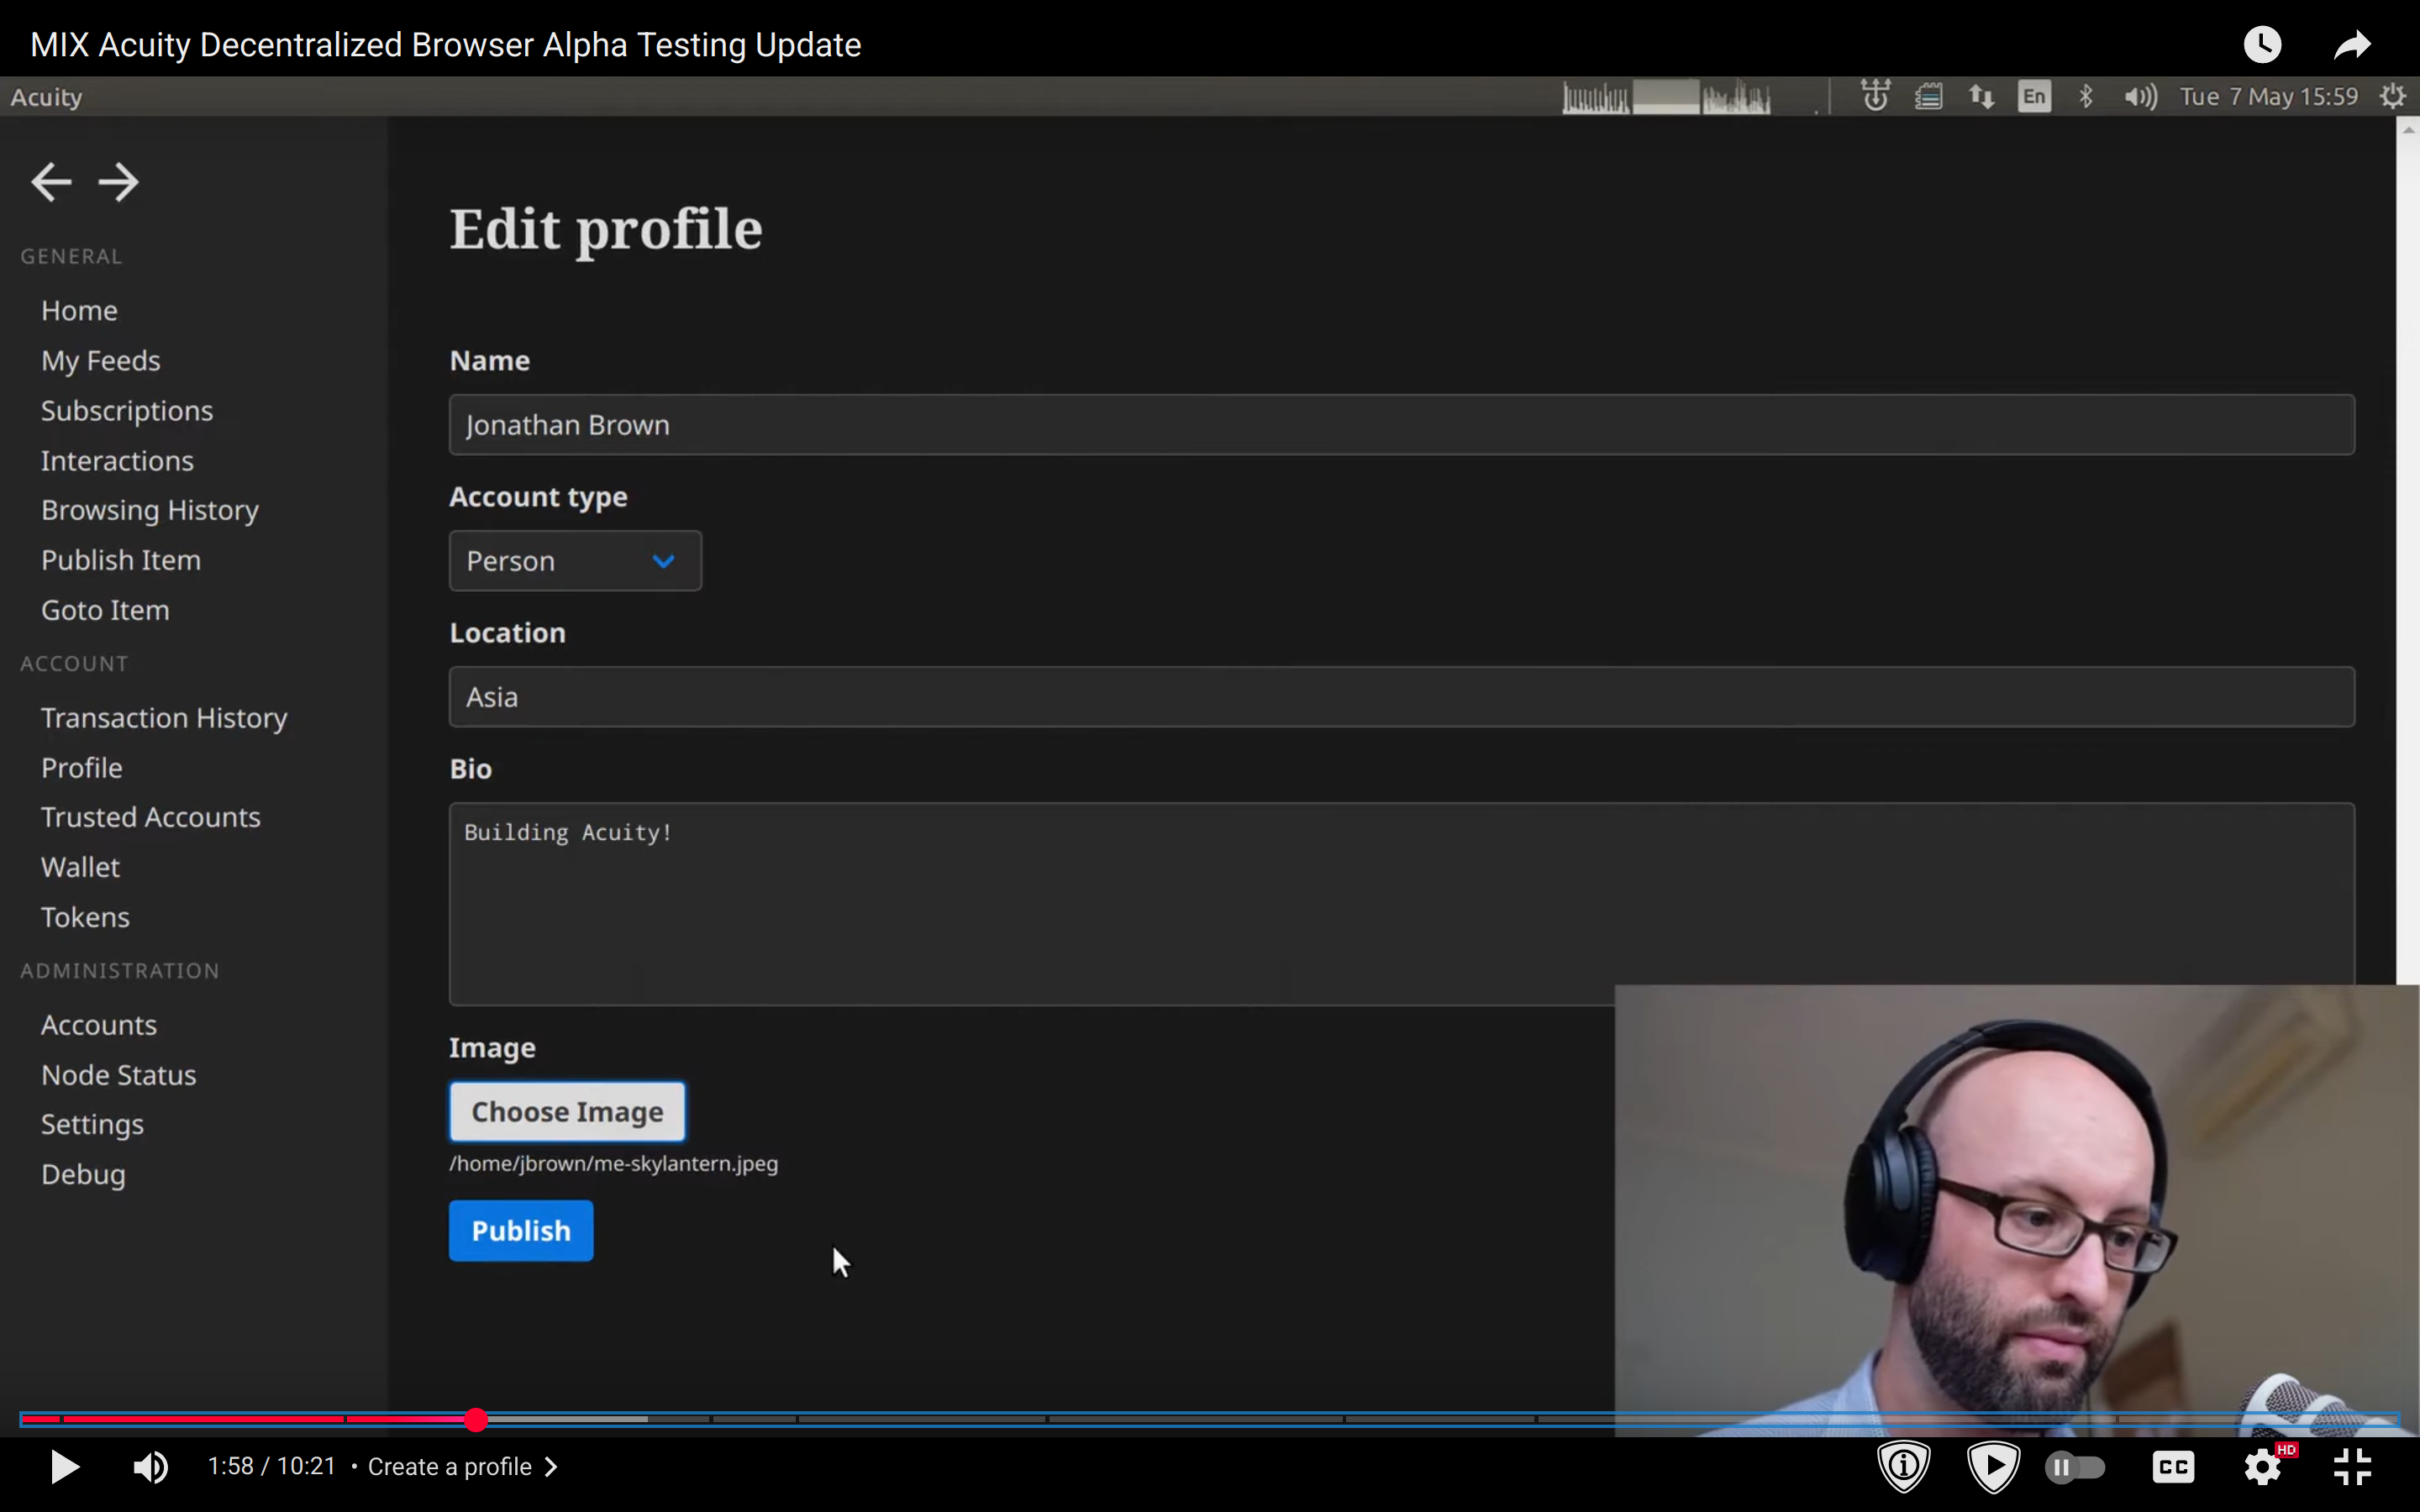Image resolution: width=2420 pixels, height=1512 pixels.
Task: Toggle the autoplay switch
Action: (2076, 1467)
